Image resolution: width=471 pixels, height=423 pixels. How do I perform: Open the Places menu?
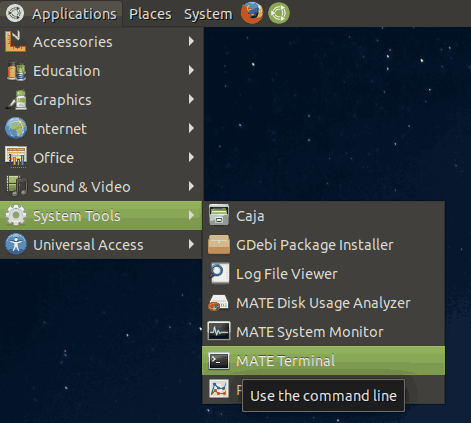[x=150, y=14]
